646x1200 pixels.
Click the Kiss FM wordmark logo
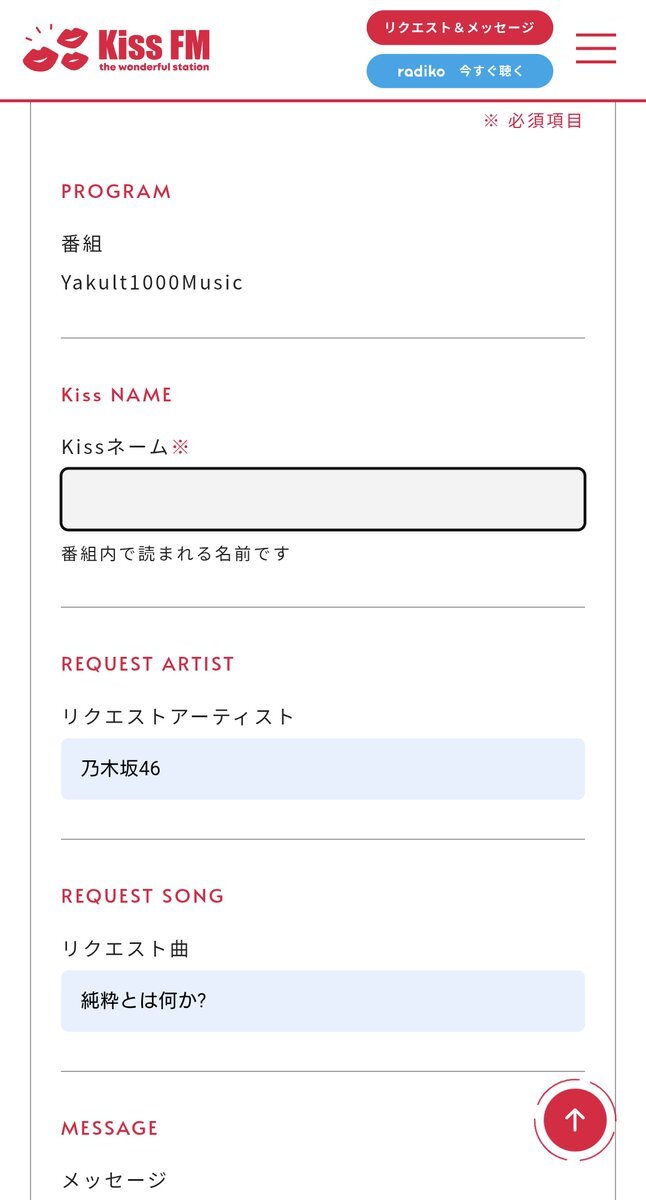click(x=154, y=49)
